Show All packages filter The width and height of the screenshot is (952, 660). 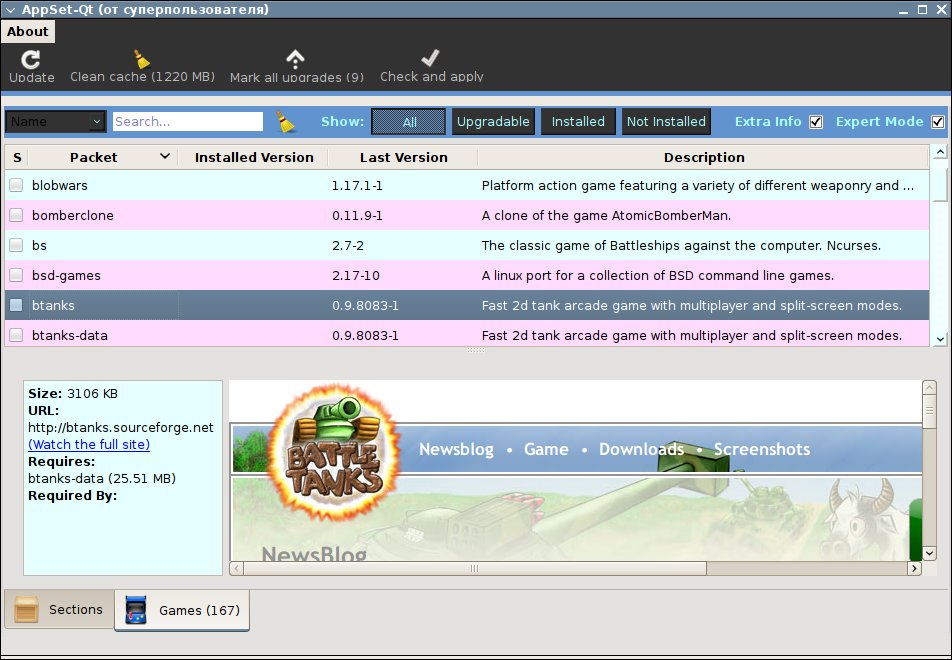[x=409, y=121]
